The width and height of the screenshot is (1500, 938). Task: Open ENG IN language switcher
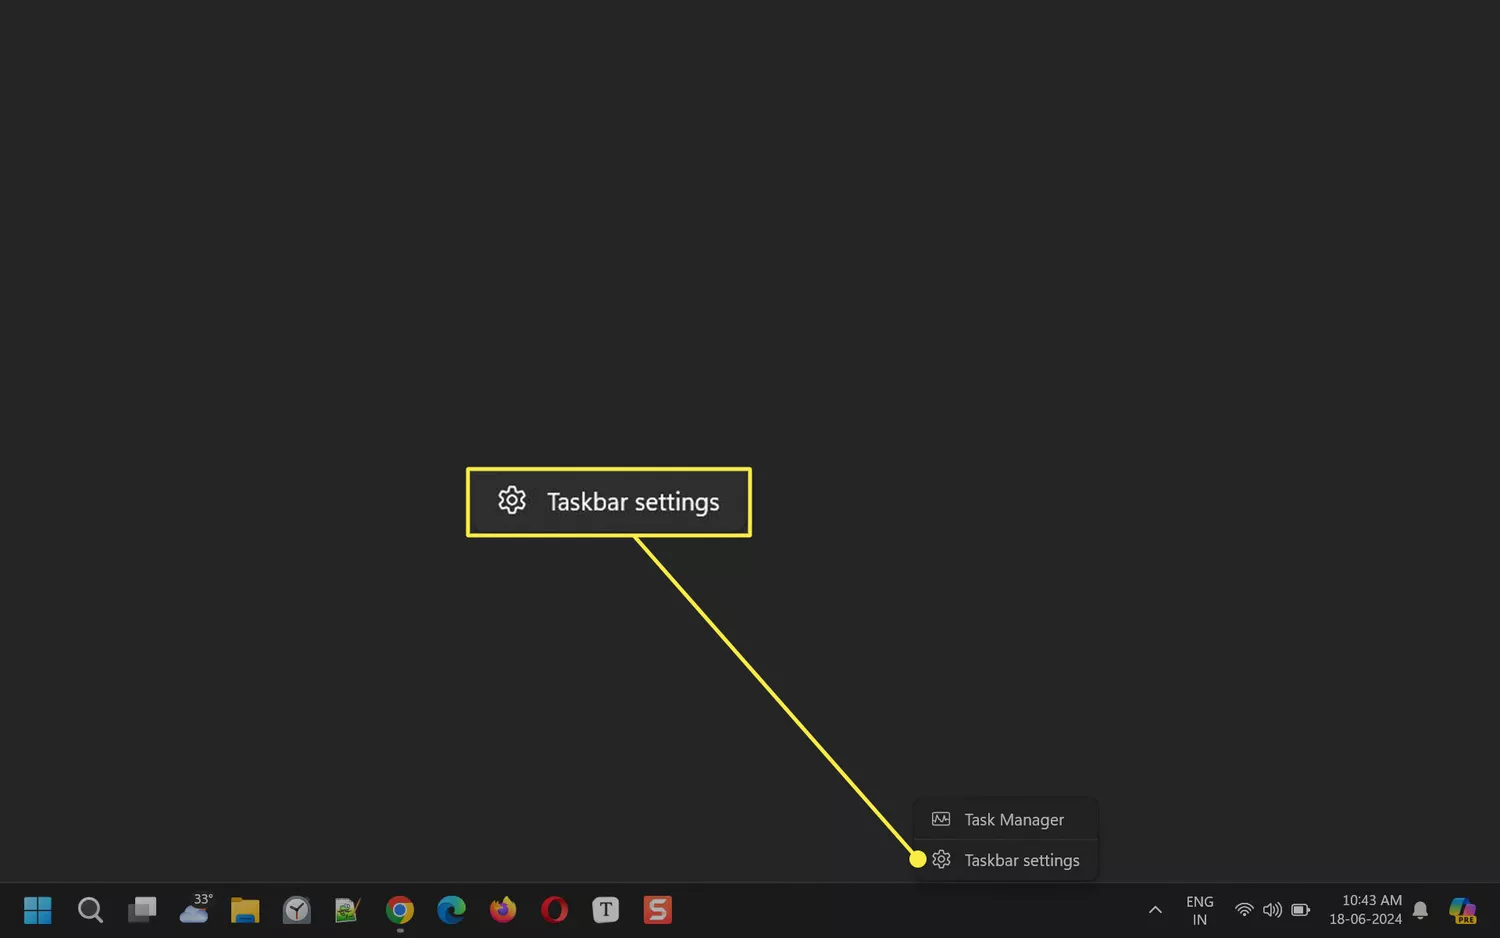[x=1200, y=910]
